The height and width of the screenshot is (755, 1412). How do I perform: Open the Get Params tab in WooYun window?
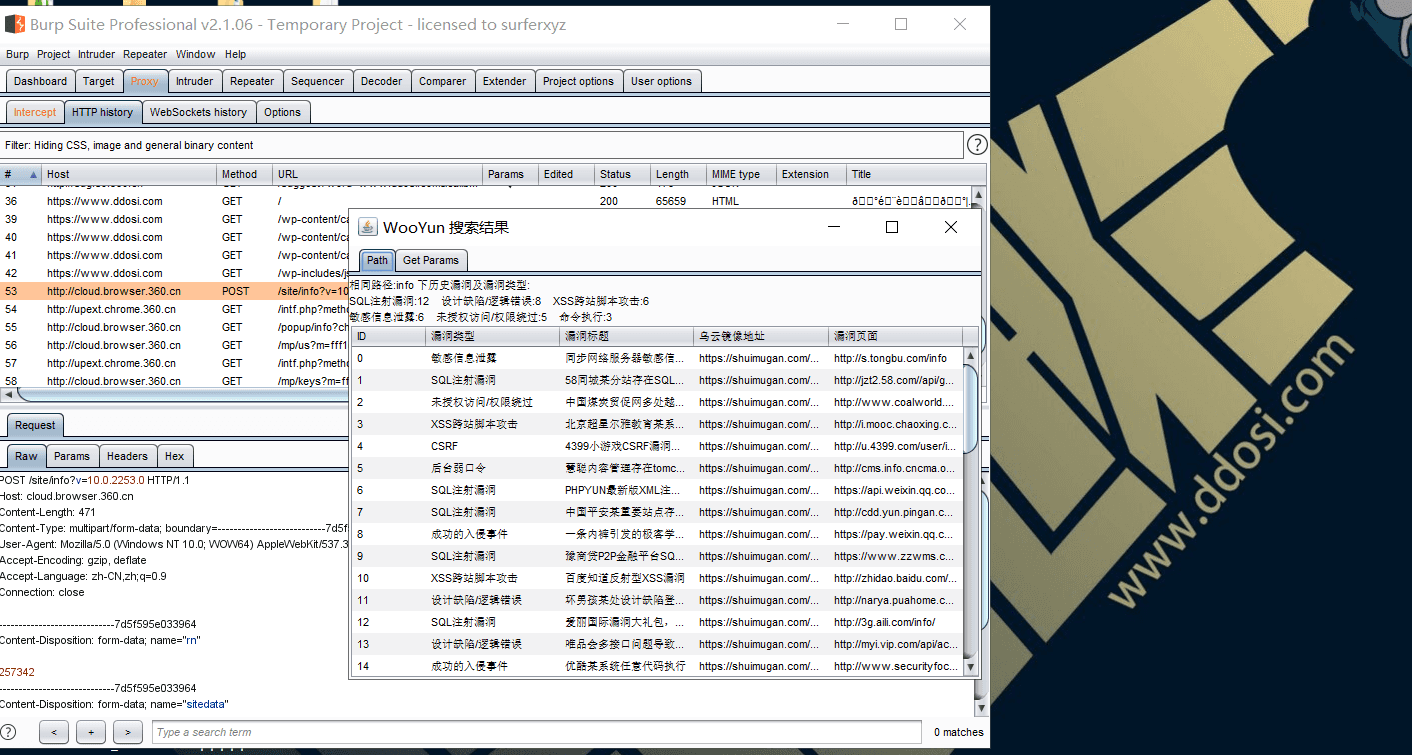[431, 260]
